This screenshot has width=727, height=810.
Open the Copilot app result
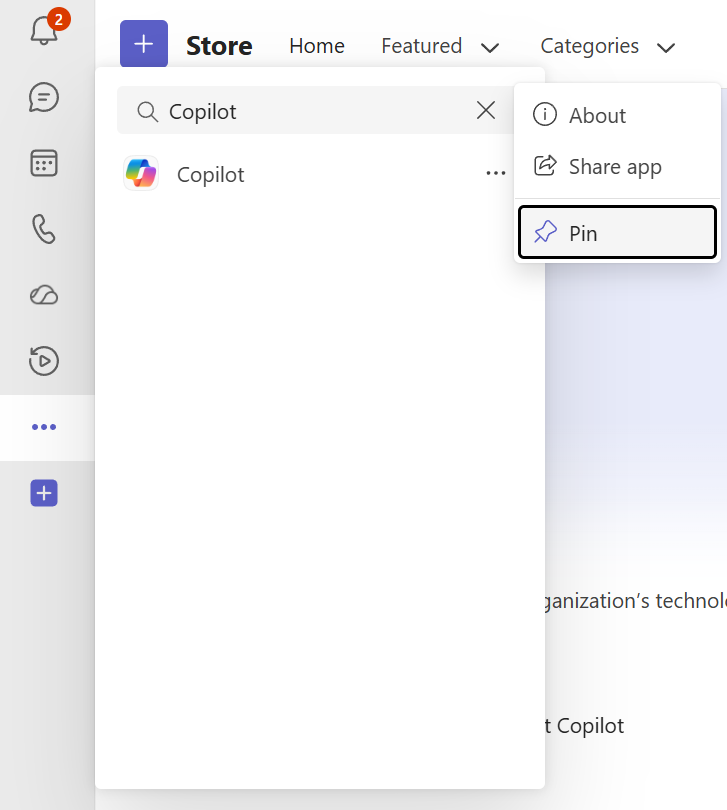(x=315, y=175)
